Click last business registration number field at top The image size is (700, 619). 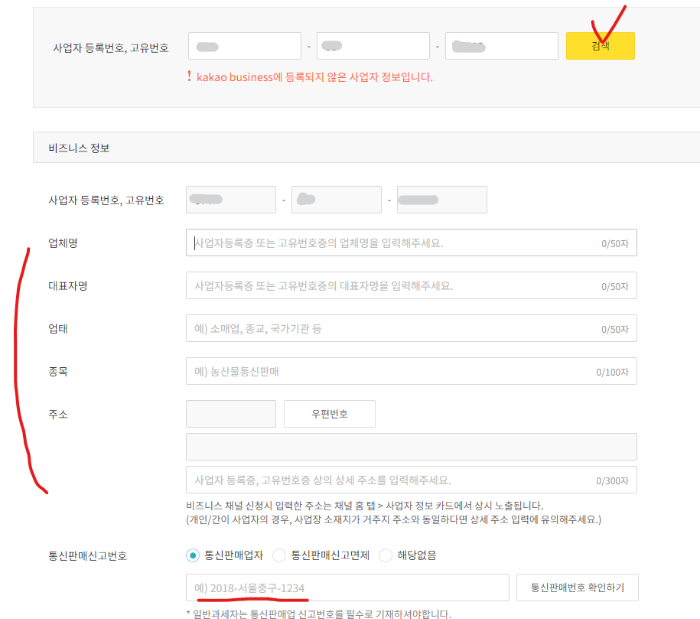502,46
